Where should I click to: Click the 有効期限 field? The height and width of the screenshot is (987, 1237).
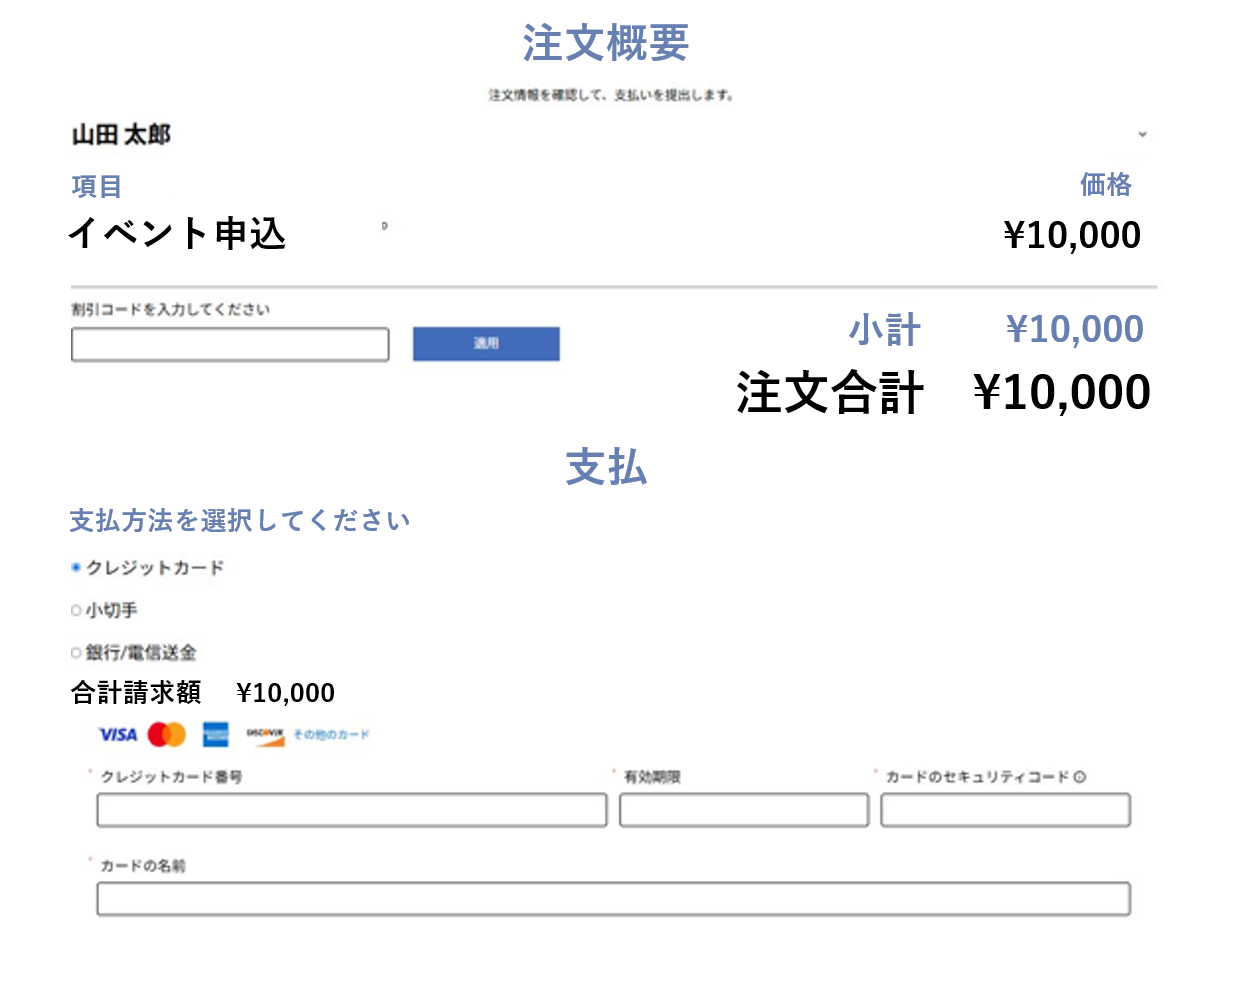tap(744, 810)
